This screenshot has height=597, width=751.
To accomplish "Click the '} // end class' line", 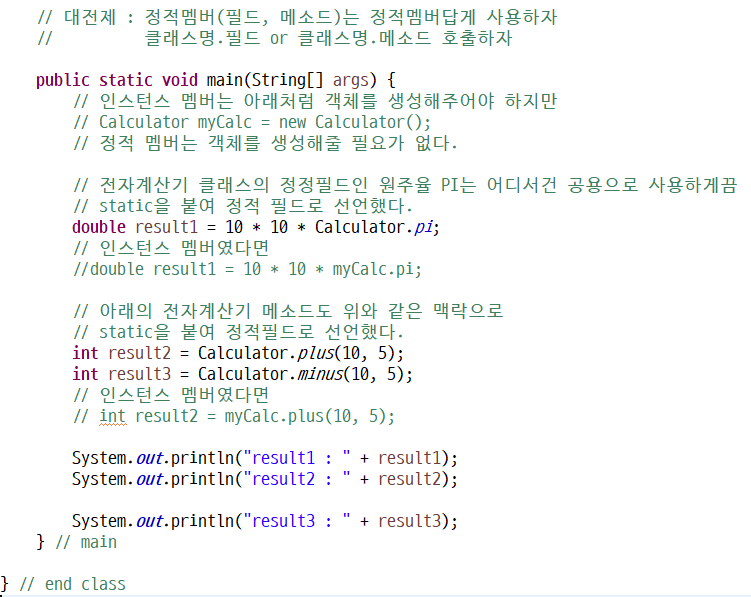I will click(63, 584).
